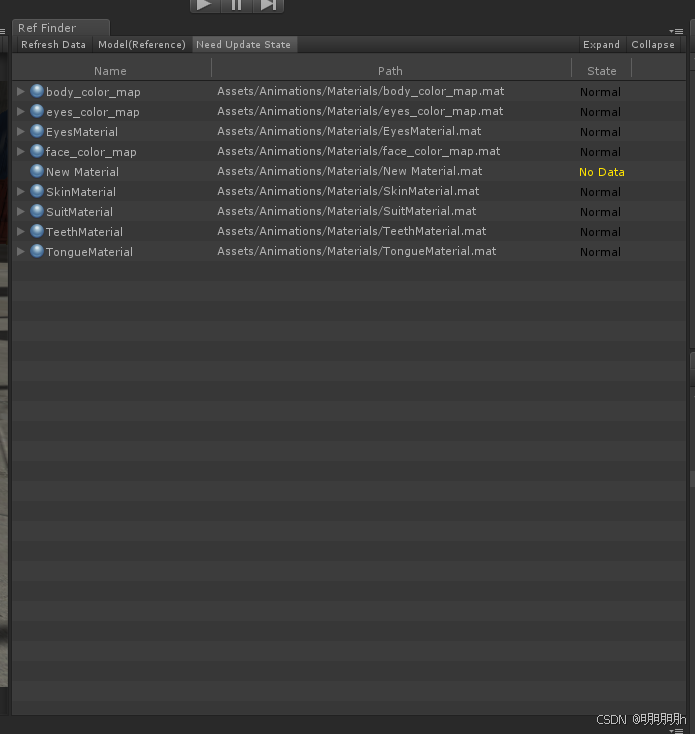Click the State column header
The image size is (695, 734).
click(602, 71)
